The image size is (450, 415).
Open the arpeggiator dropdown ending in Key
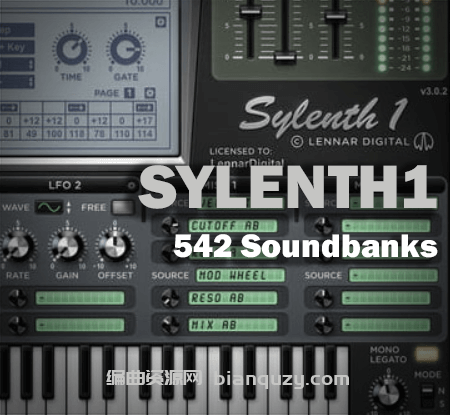pyautogui.click(x=17, y=47)
